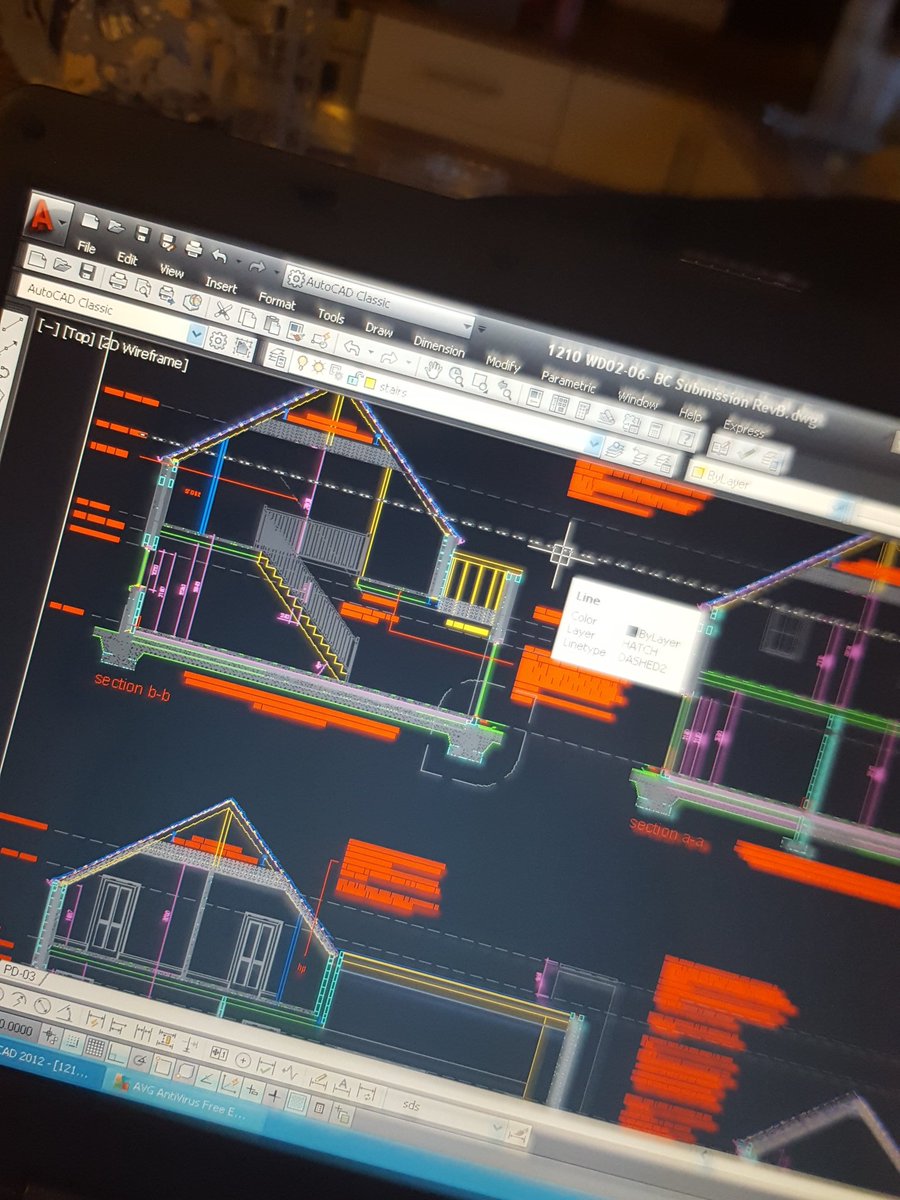Viewport: 900px width, 1200px height.
Task: Toggle Lineweight display in status bar
Action: [x=274, y=1095]
